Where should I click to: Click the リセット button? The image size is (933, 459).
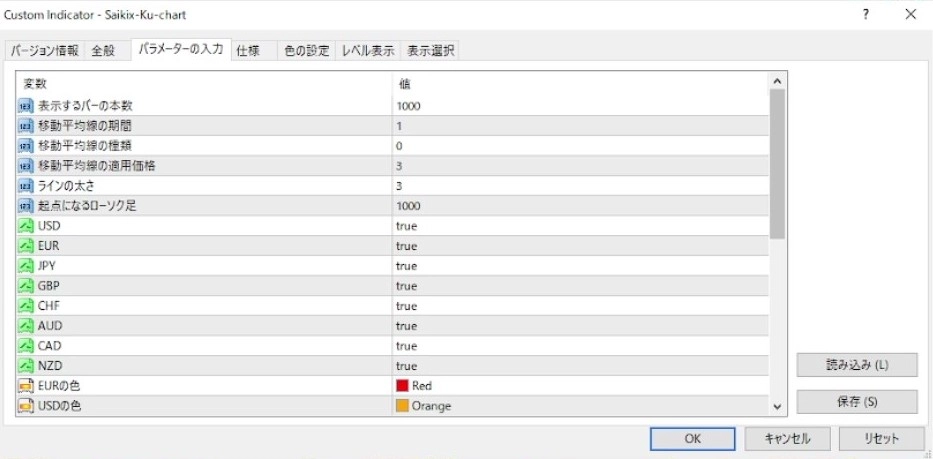pyautogui.click(x=881, y=439)
